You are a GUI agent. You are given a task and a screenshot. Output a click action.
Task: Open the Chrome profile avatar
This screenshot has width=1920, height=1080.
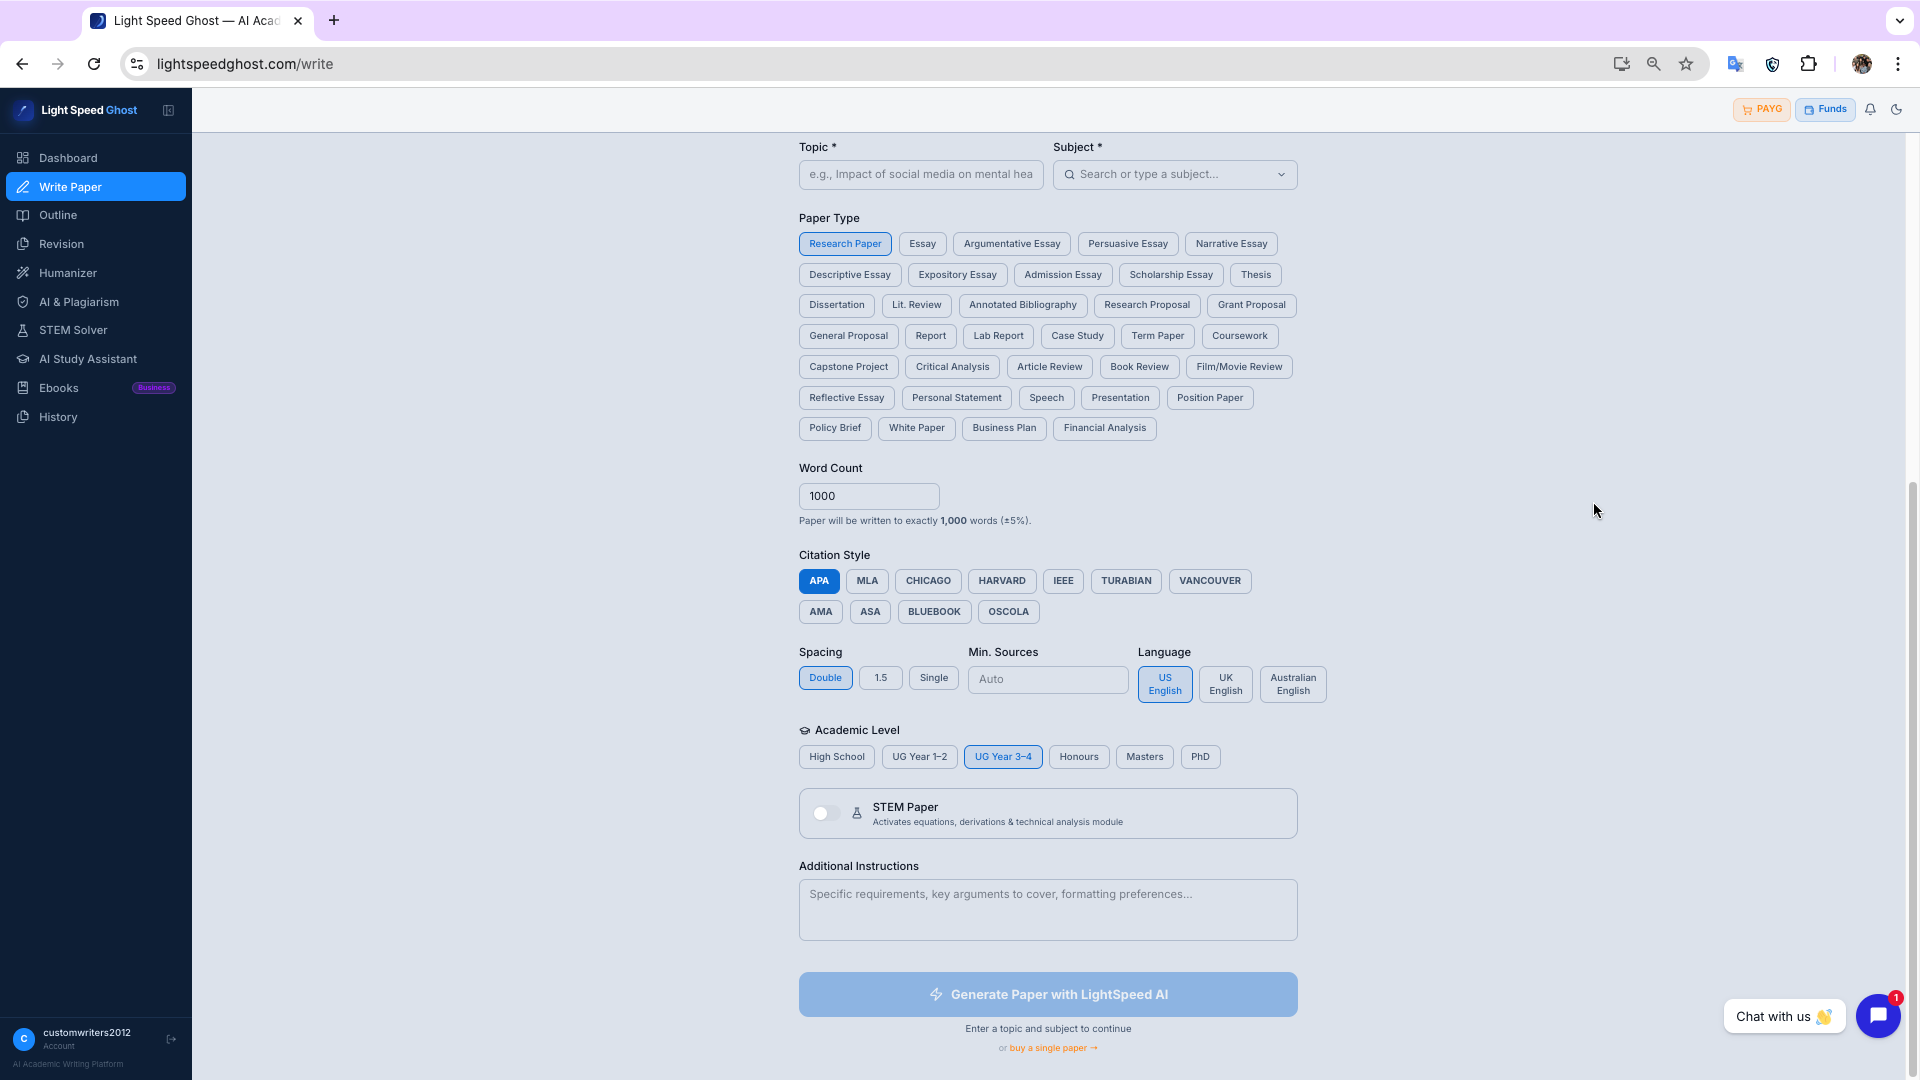(x=1862, y=64)
